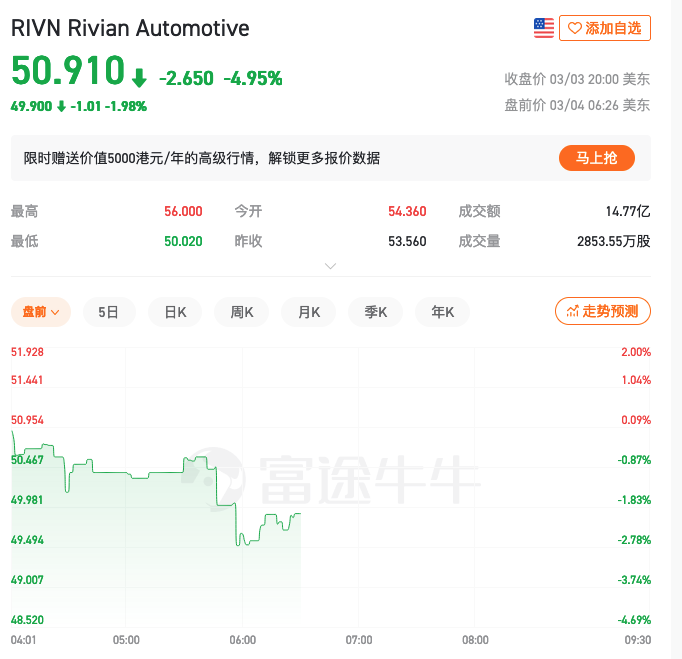This screenshot has width=682, height=659.
Task: Click the previous close 53.560
Action: 407,241
